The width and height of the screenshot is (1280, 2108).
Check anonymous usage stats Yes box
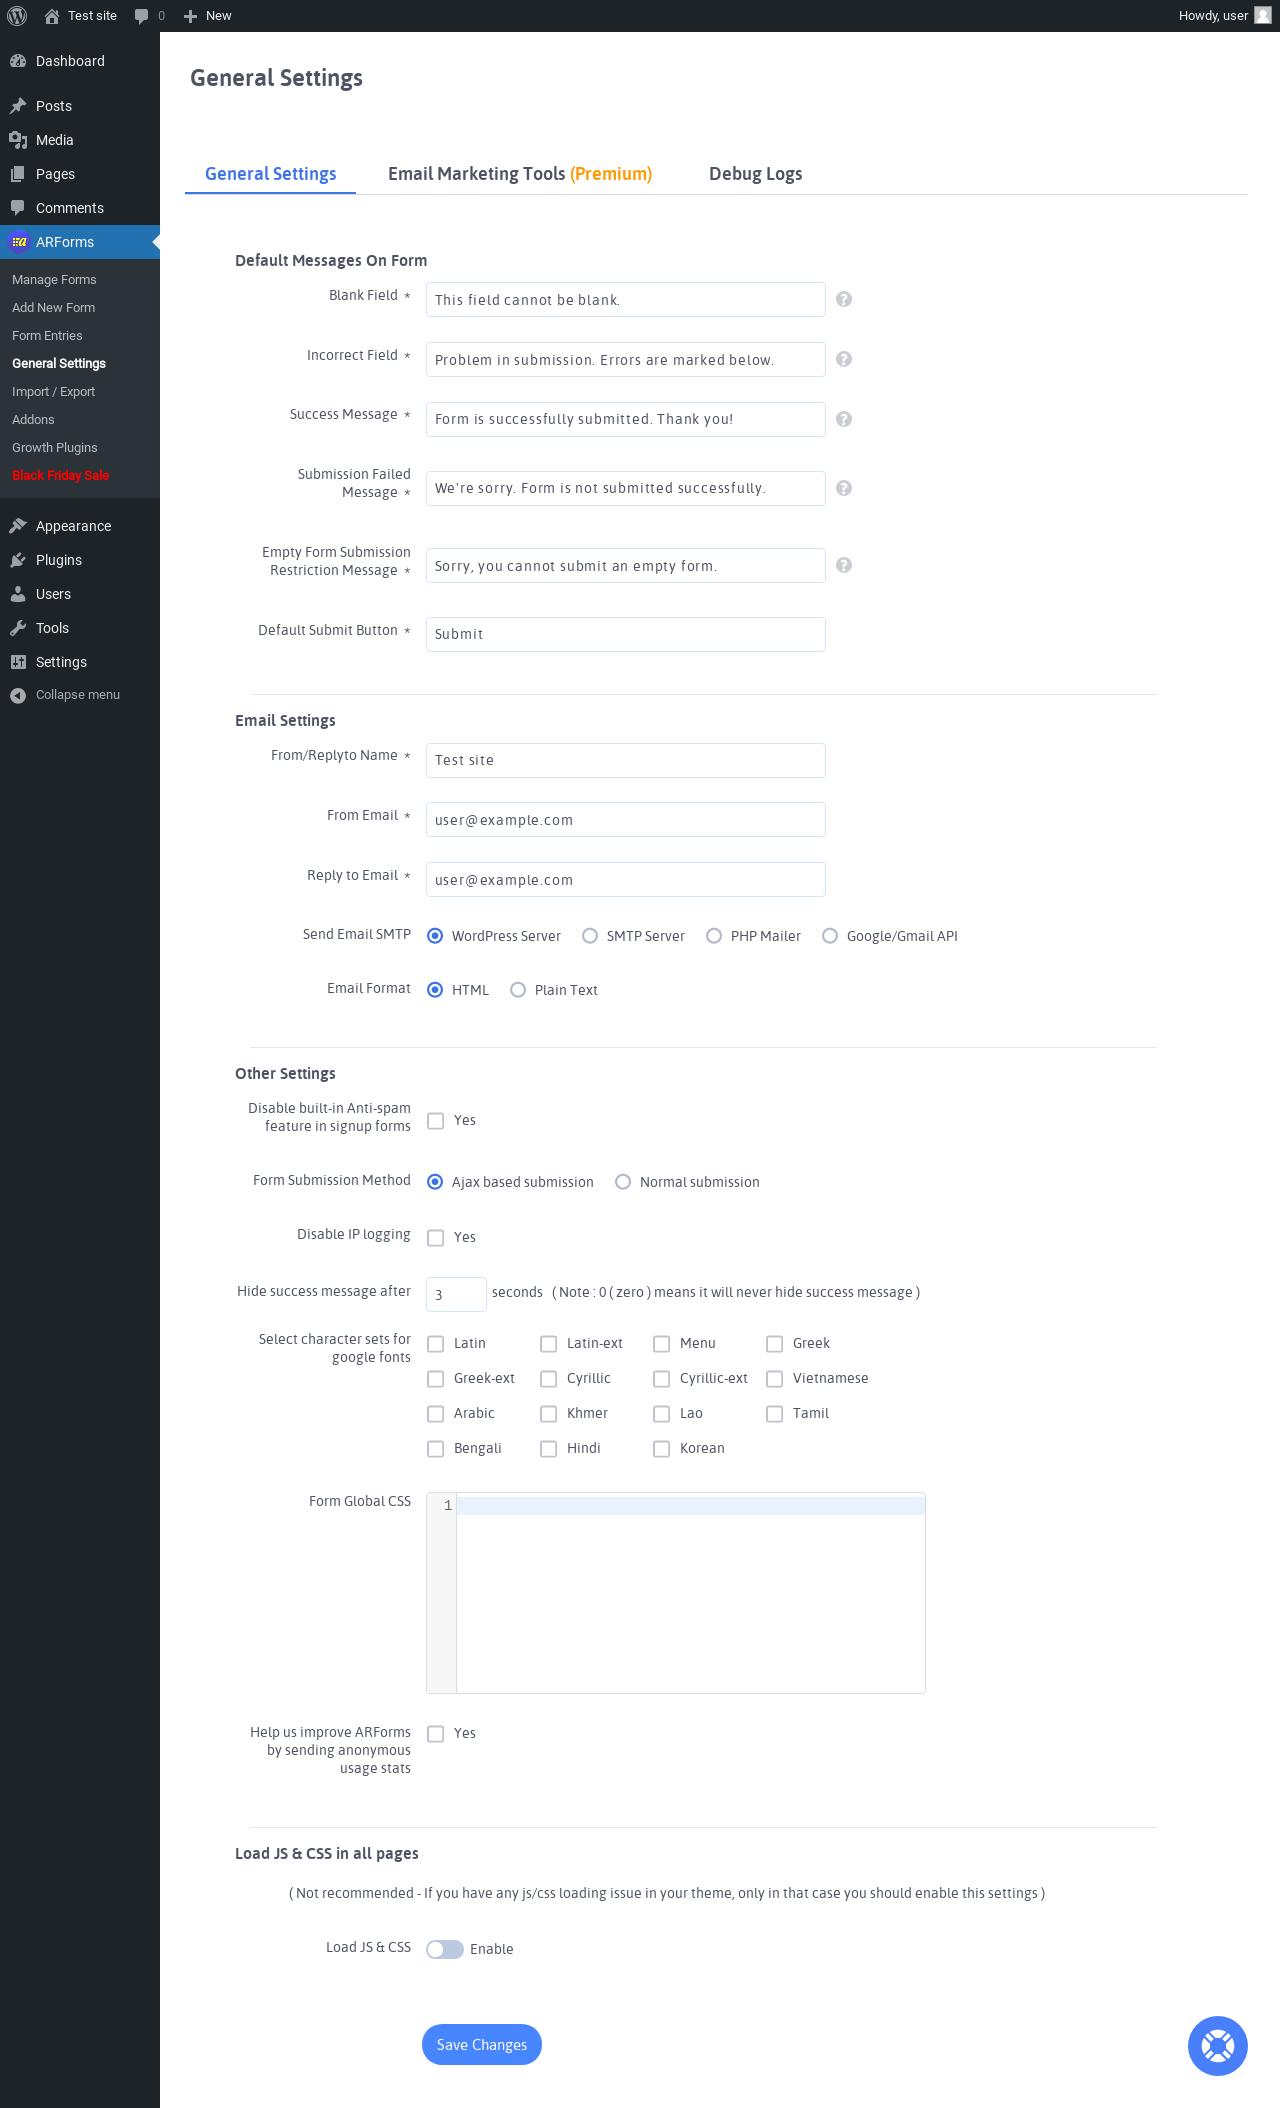(x=436, y=1734)
